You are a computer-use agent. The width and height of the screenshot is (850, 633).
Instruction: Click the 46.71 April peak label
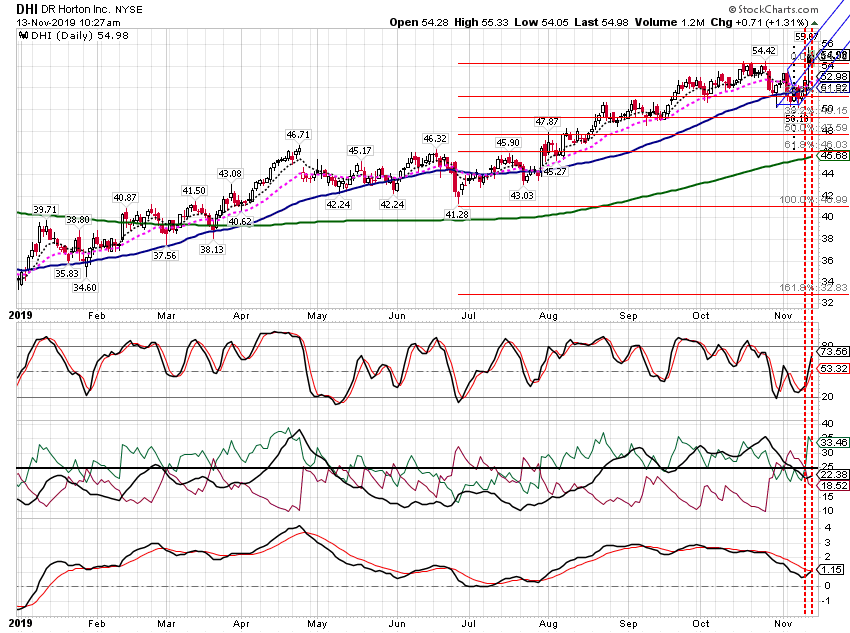pos(298,134)
